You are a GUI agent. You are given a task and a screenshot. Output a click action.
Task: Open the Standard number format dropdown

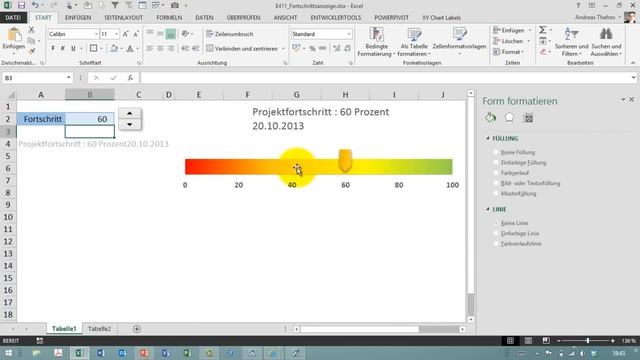pos(349,34)
